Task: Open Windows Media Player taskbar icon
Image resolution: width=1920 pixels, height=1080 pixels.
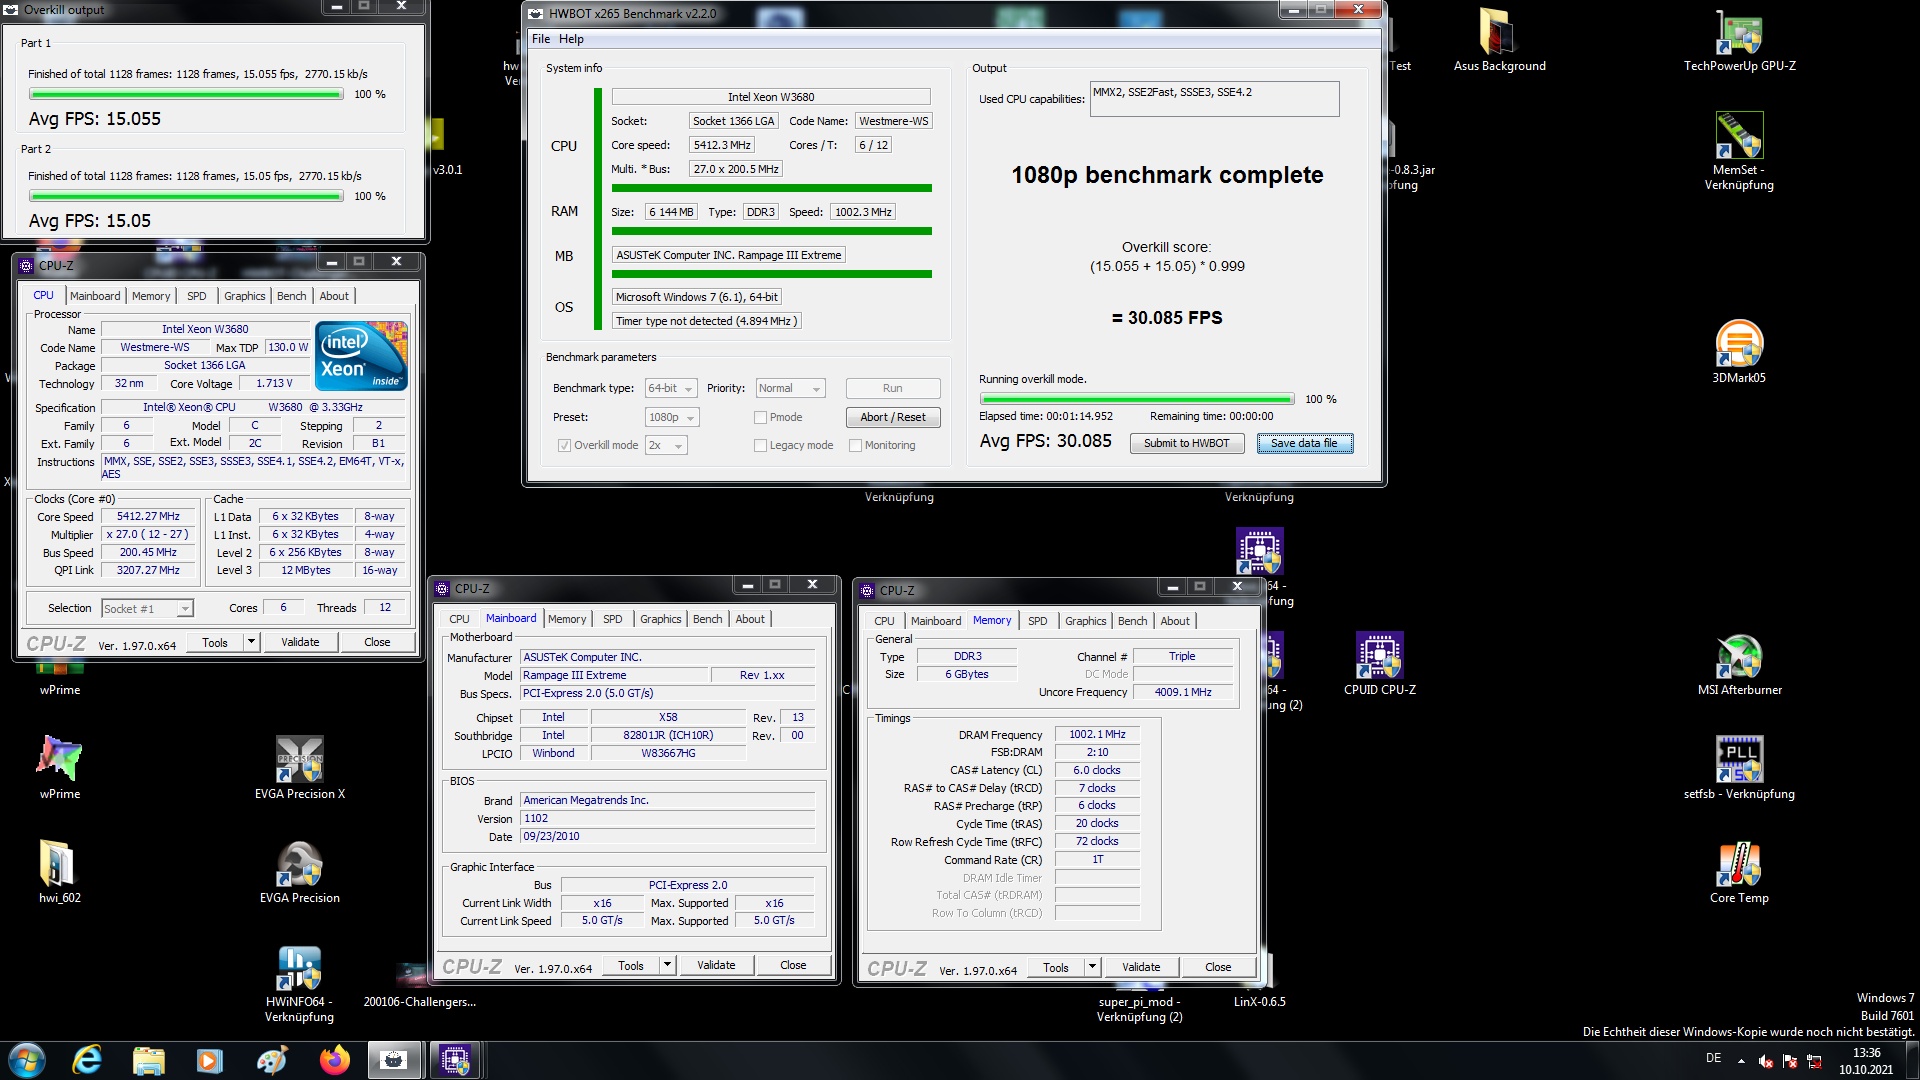Action: click(x=210, y=1060)
